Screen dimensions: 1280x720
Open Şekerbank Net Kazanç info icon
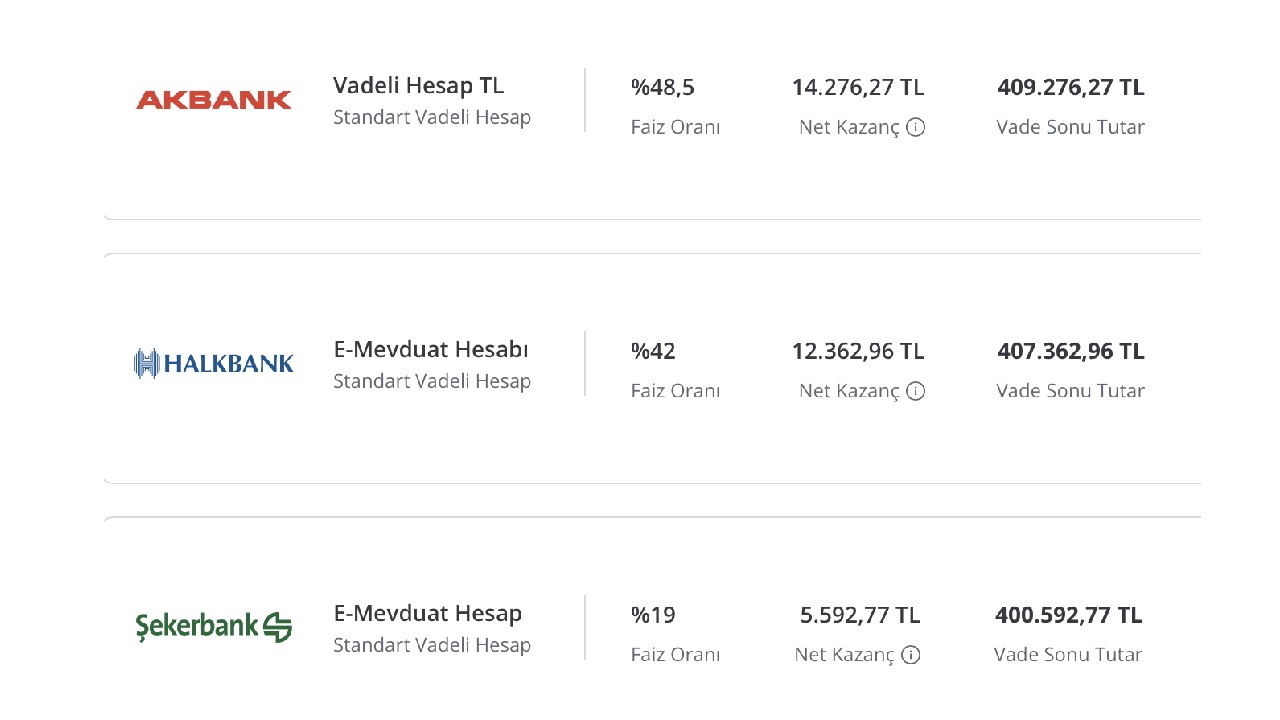coord(910,655)
